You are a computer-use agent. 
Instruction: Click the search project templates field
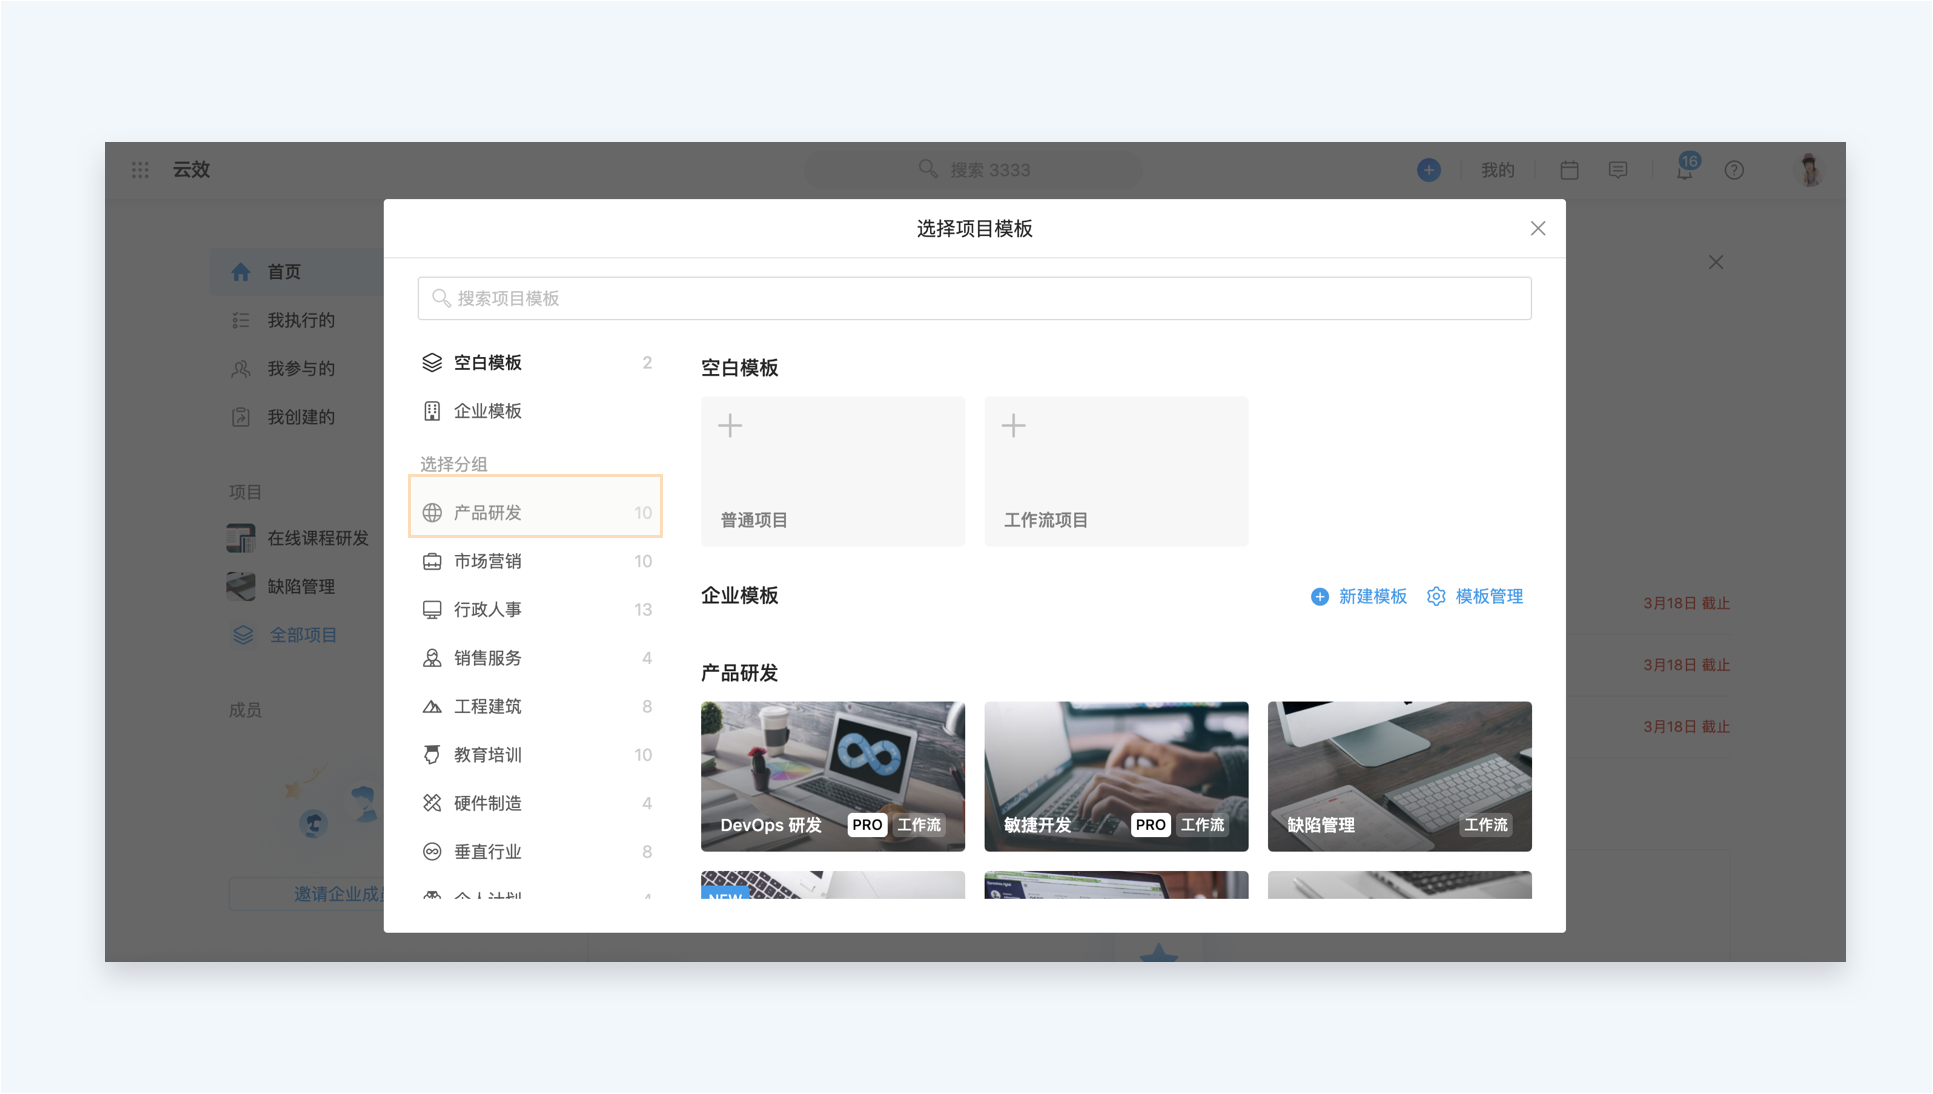[974, 298]
